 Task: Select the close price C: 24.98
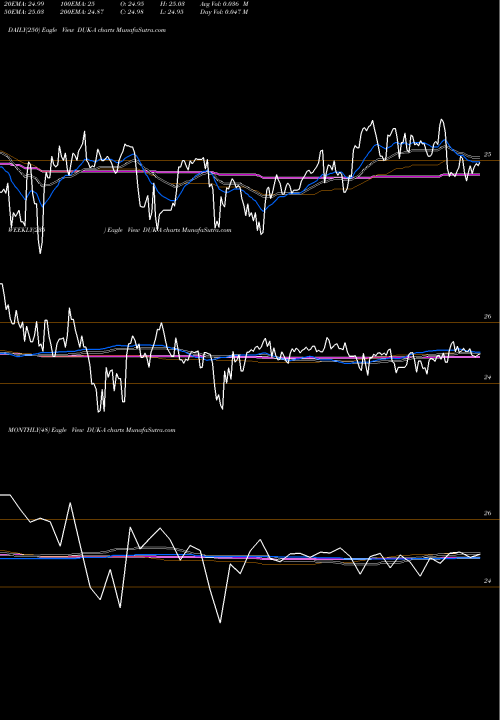click(x=133, y=12)
